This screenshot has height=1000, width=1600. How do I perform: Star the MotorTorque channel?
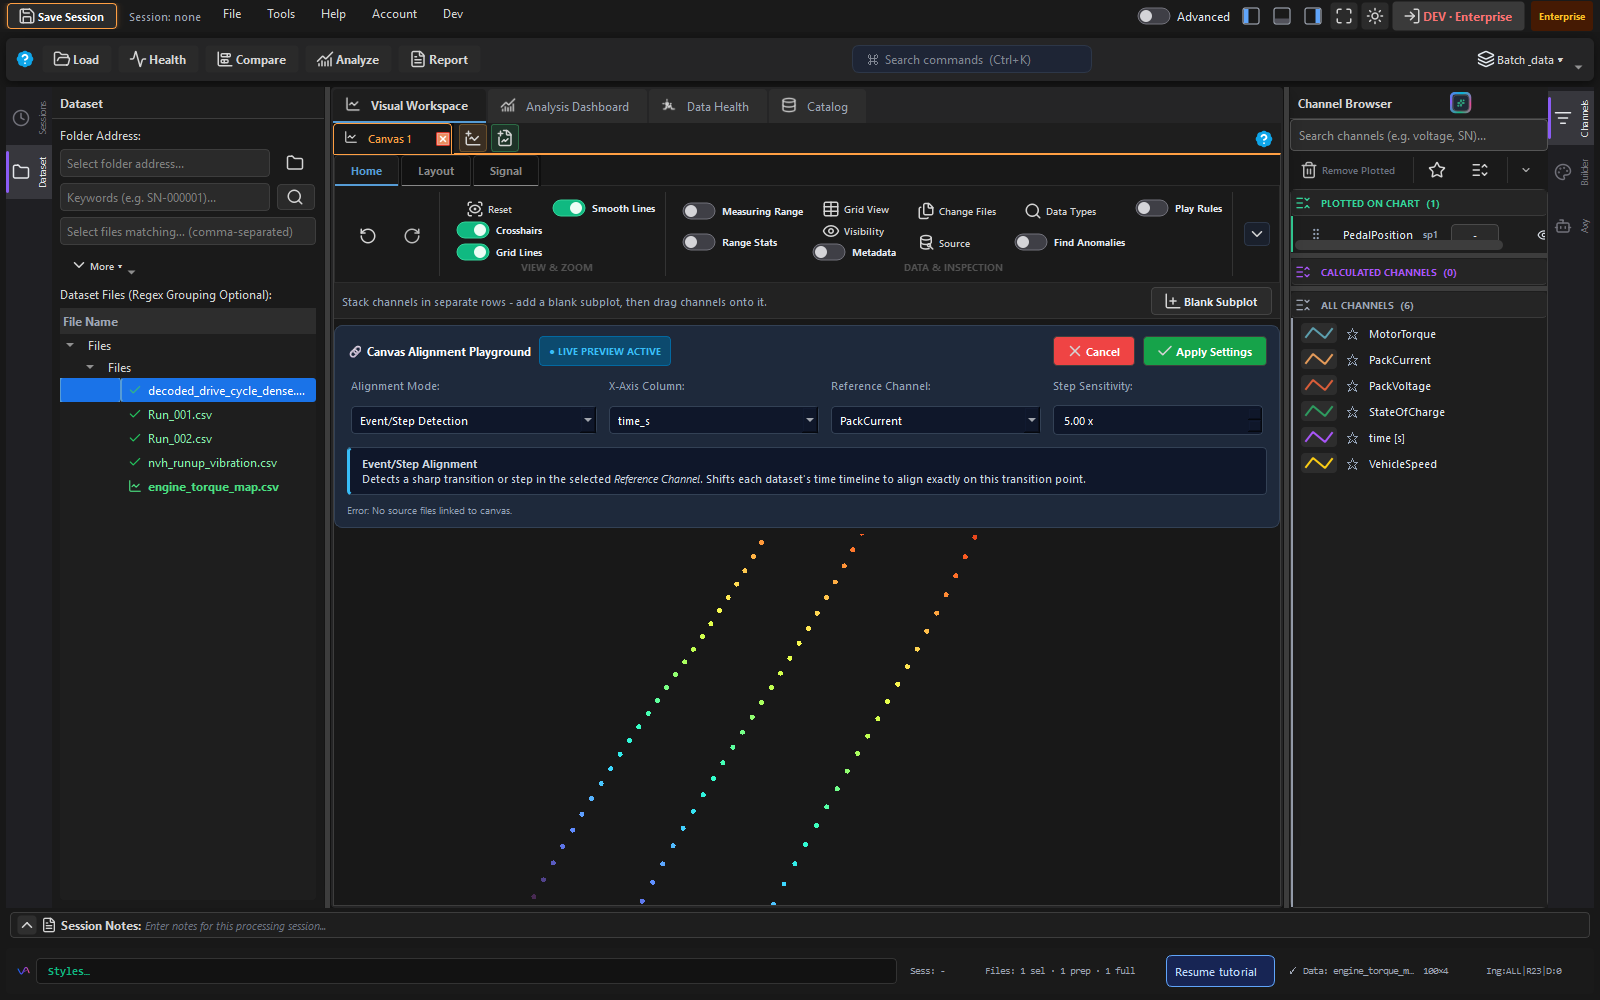1352,334
